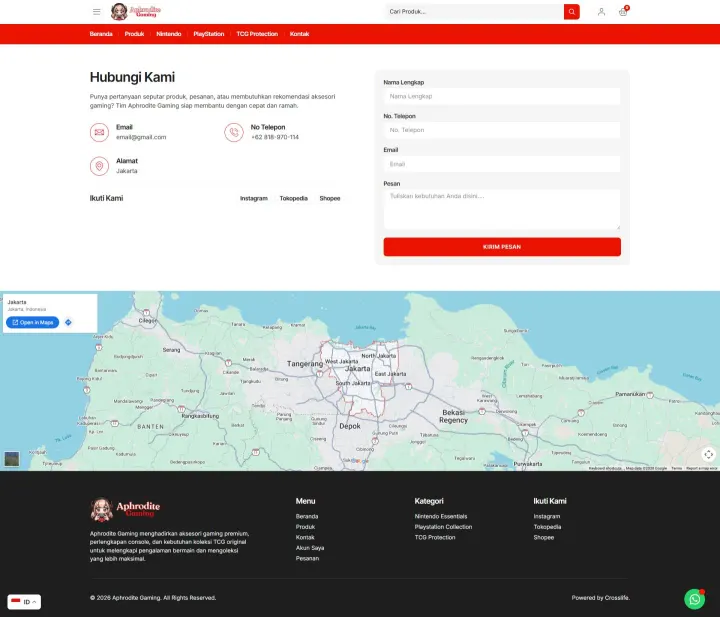This screenshot has width=720, height=617.
Task: Click footer Produk menu link
Action: pyautogui.click(x=305, y=527)
